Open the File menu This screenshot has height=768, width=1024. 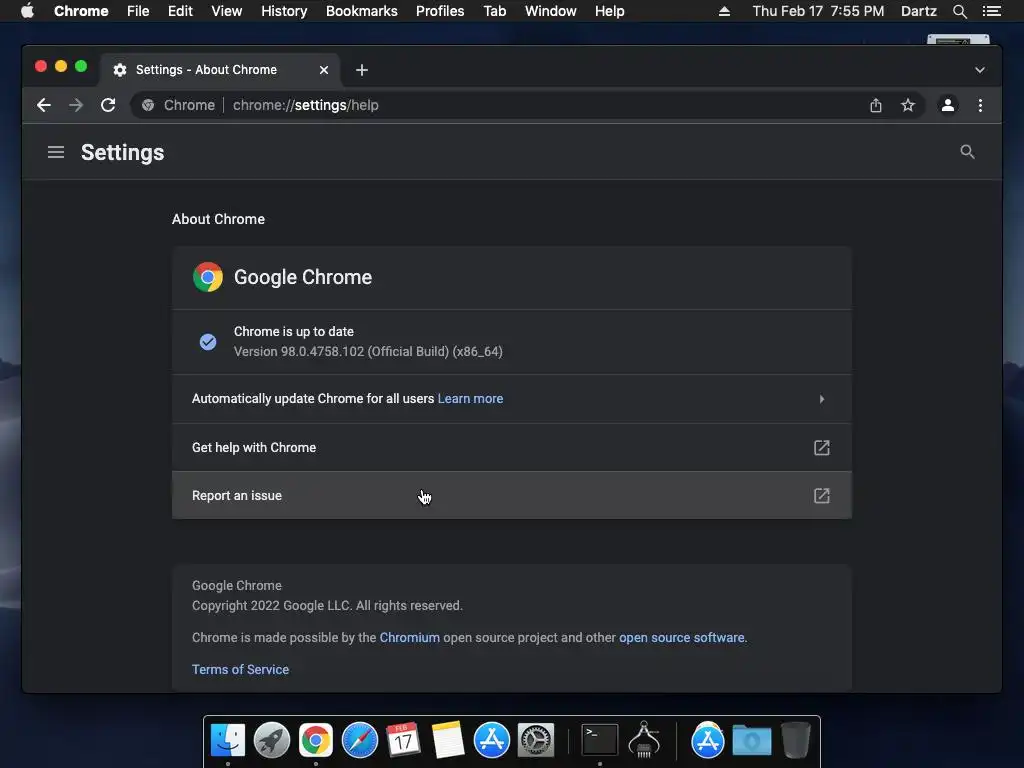click(138, 11)
